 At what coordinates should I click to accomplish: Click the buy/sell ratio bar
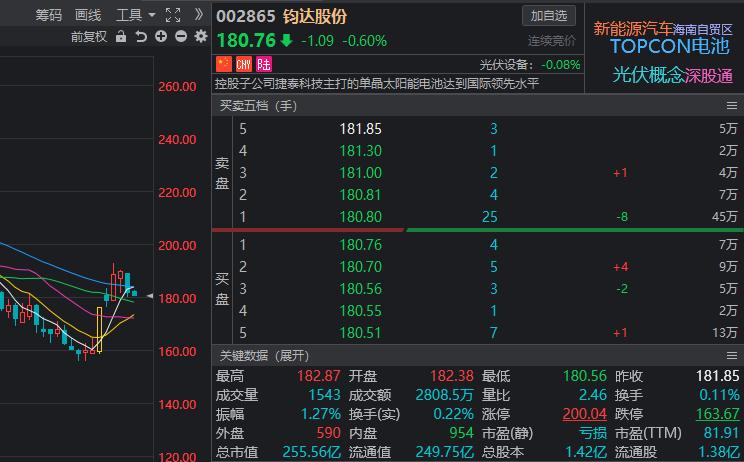click(x=478, y=230)
